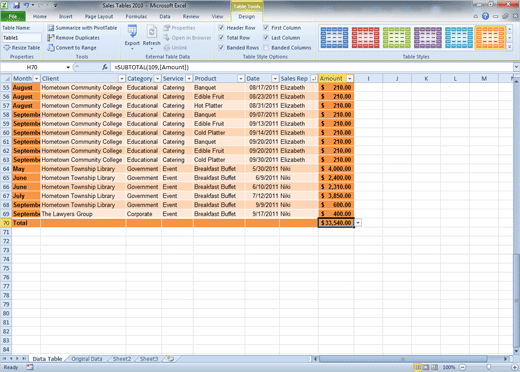The image size is (520, 372).
Task: Click the Undo icon in title bar
Action: [x=26, y=6]
